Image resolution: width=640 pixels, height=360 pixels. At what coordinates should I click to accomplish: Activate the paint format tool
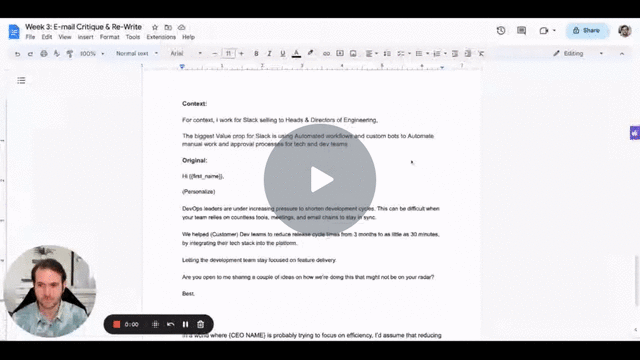tap(70, 54)
